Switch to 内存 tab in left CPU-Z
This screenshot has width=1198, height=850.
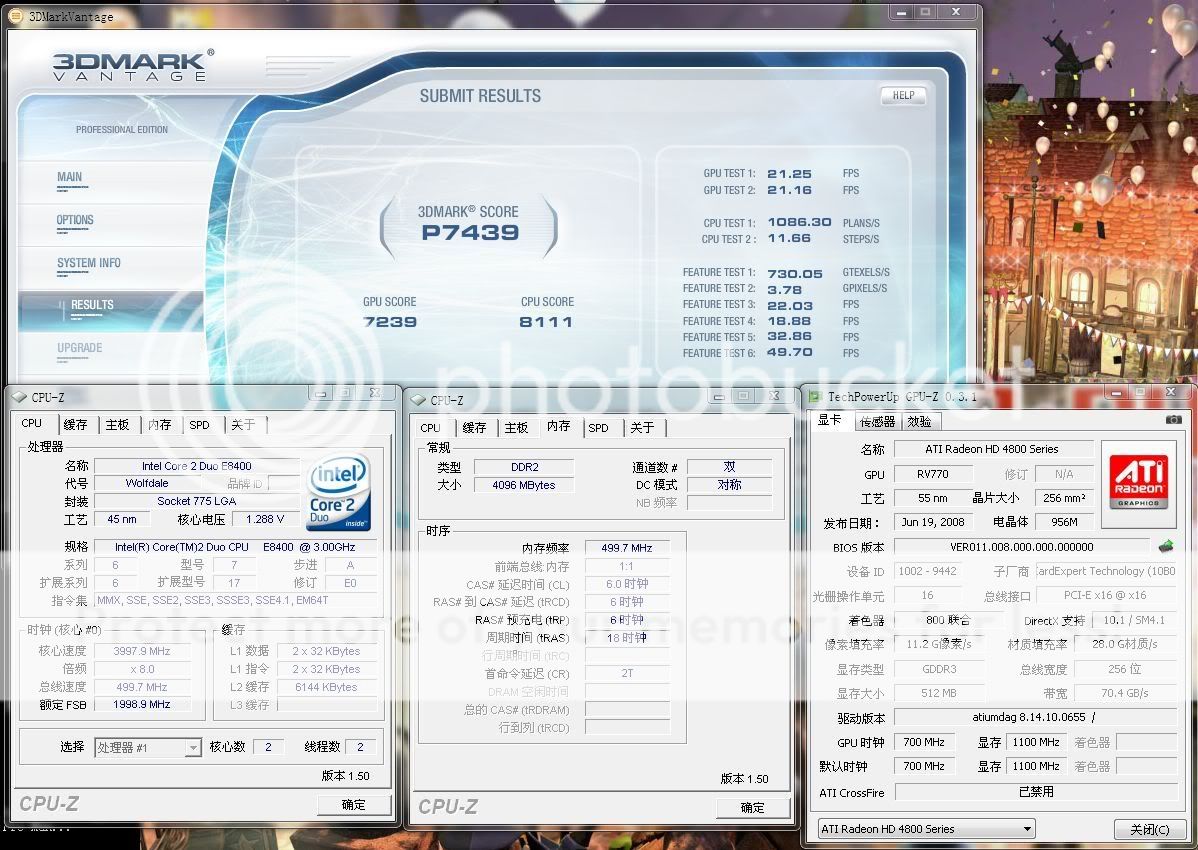pos(160,425)
